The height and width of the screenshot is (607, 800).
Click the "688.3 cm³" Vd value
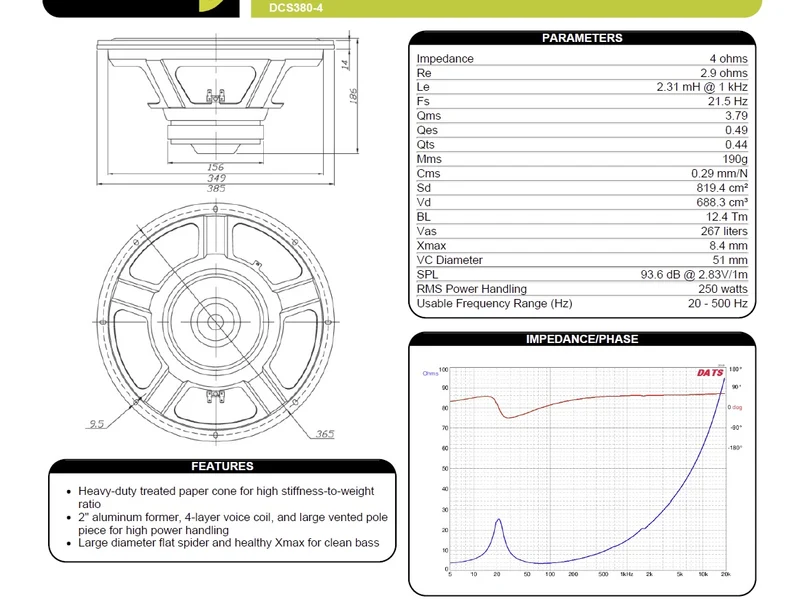tap(722, 202)
